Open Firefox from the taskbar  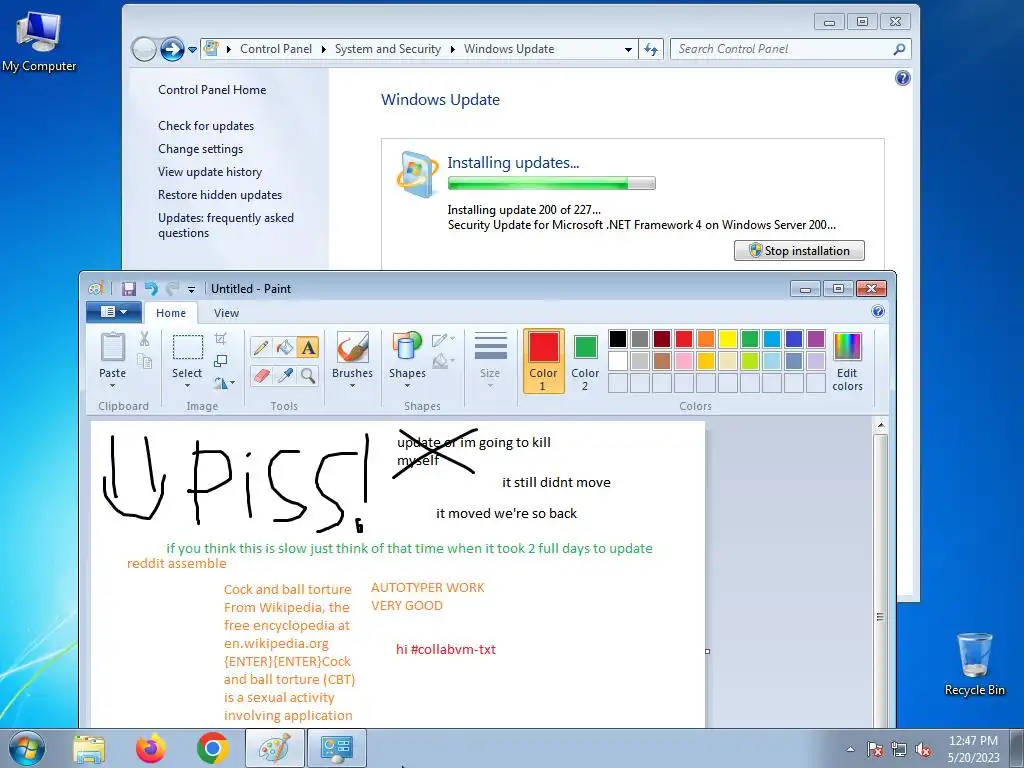[151, 748]
